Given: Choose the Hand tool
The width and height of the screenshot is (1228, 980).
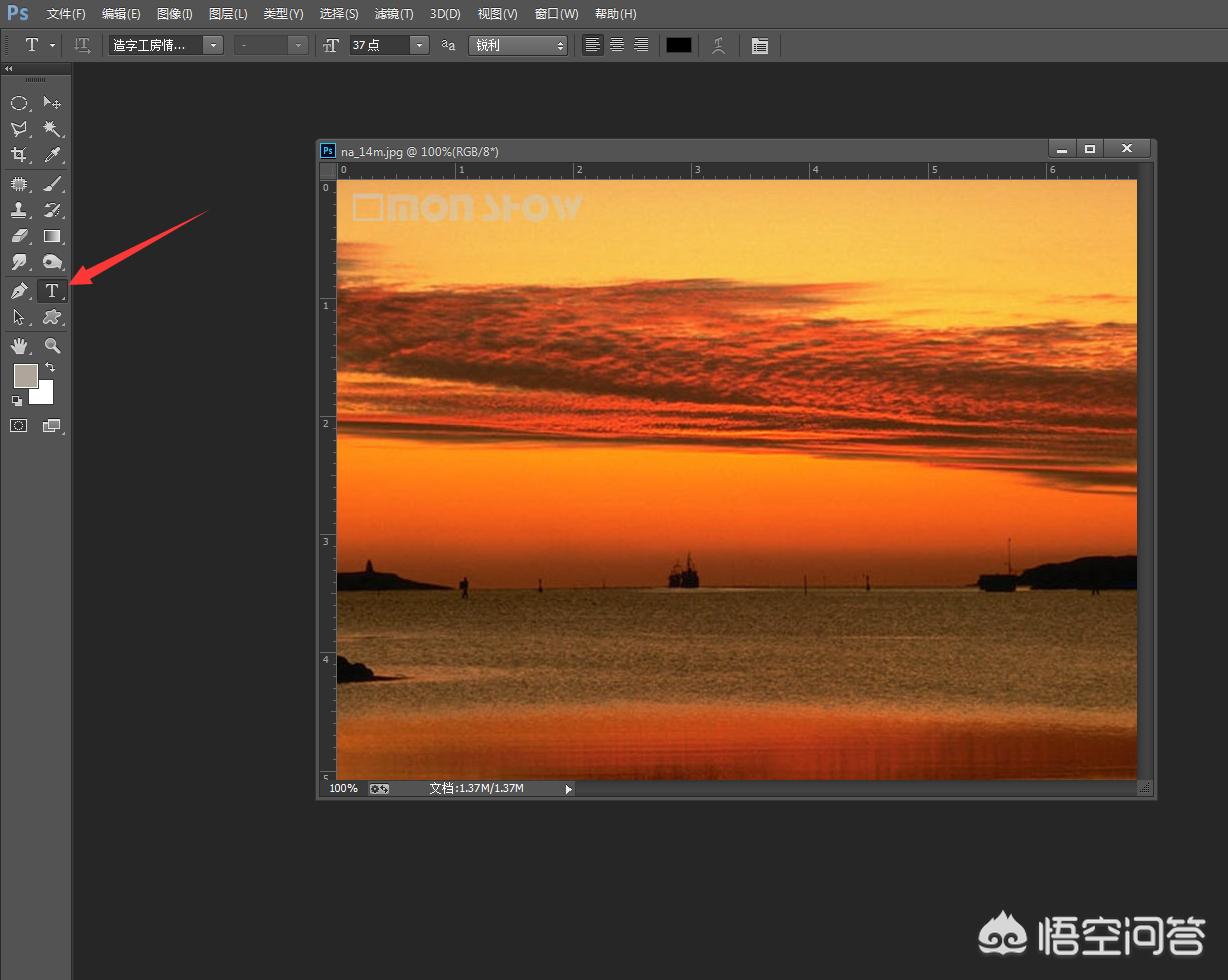Looking at the screenshot, I should click(x=19, y=346).
